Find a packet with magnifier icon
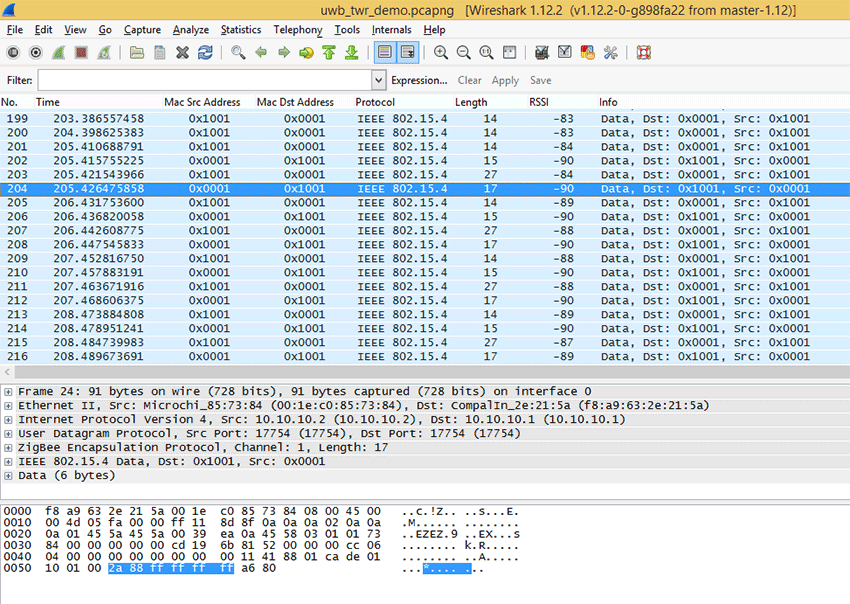The image size is (850, 604). point(238,53)
